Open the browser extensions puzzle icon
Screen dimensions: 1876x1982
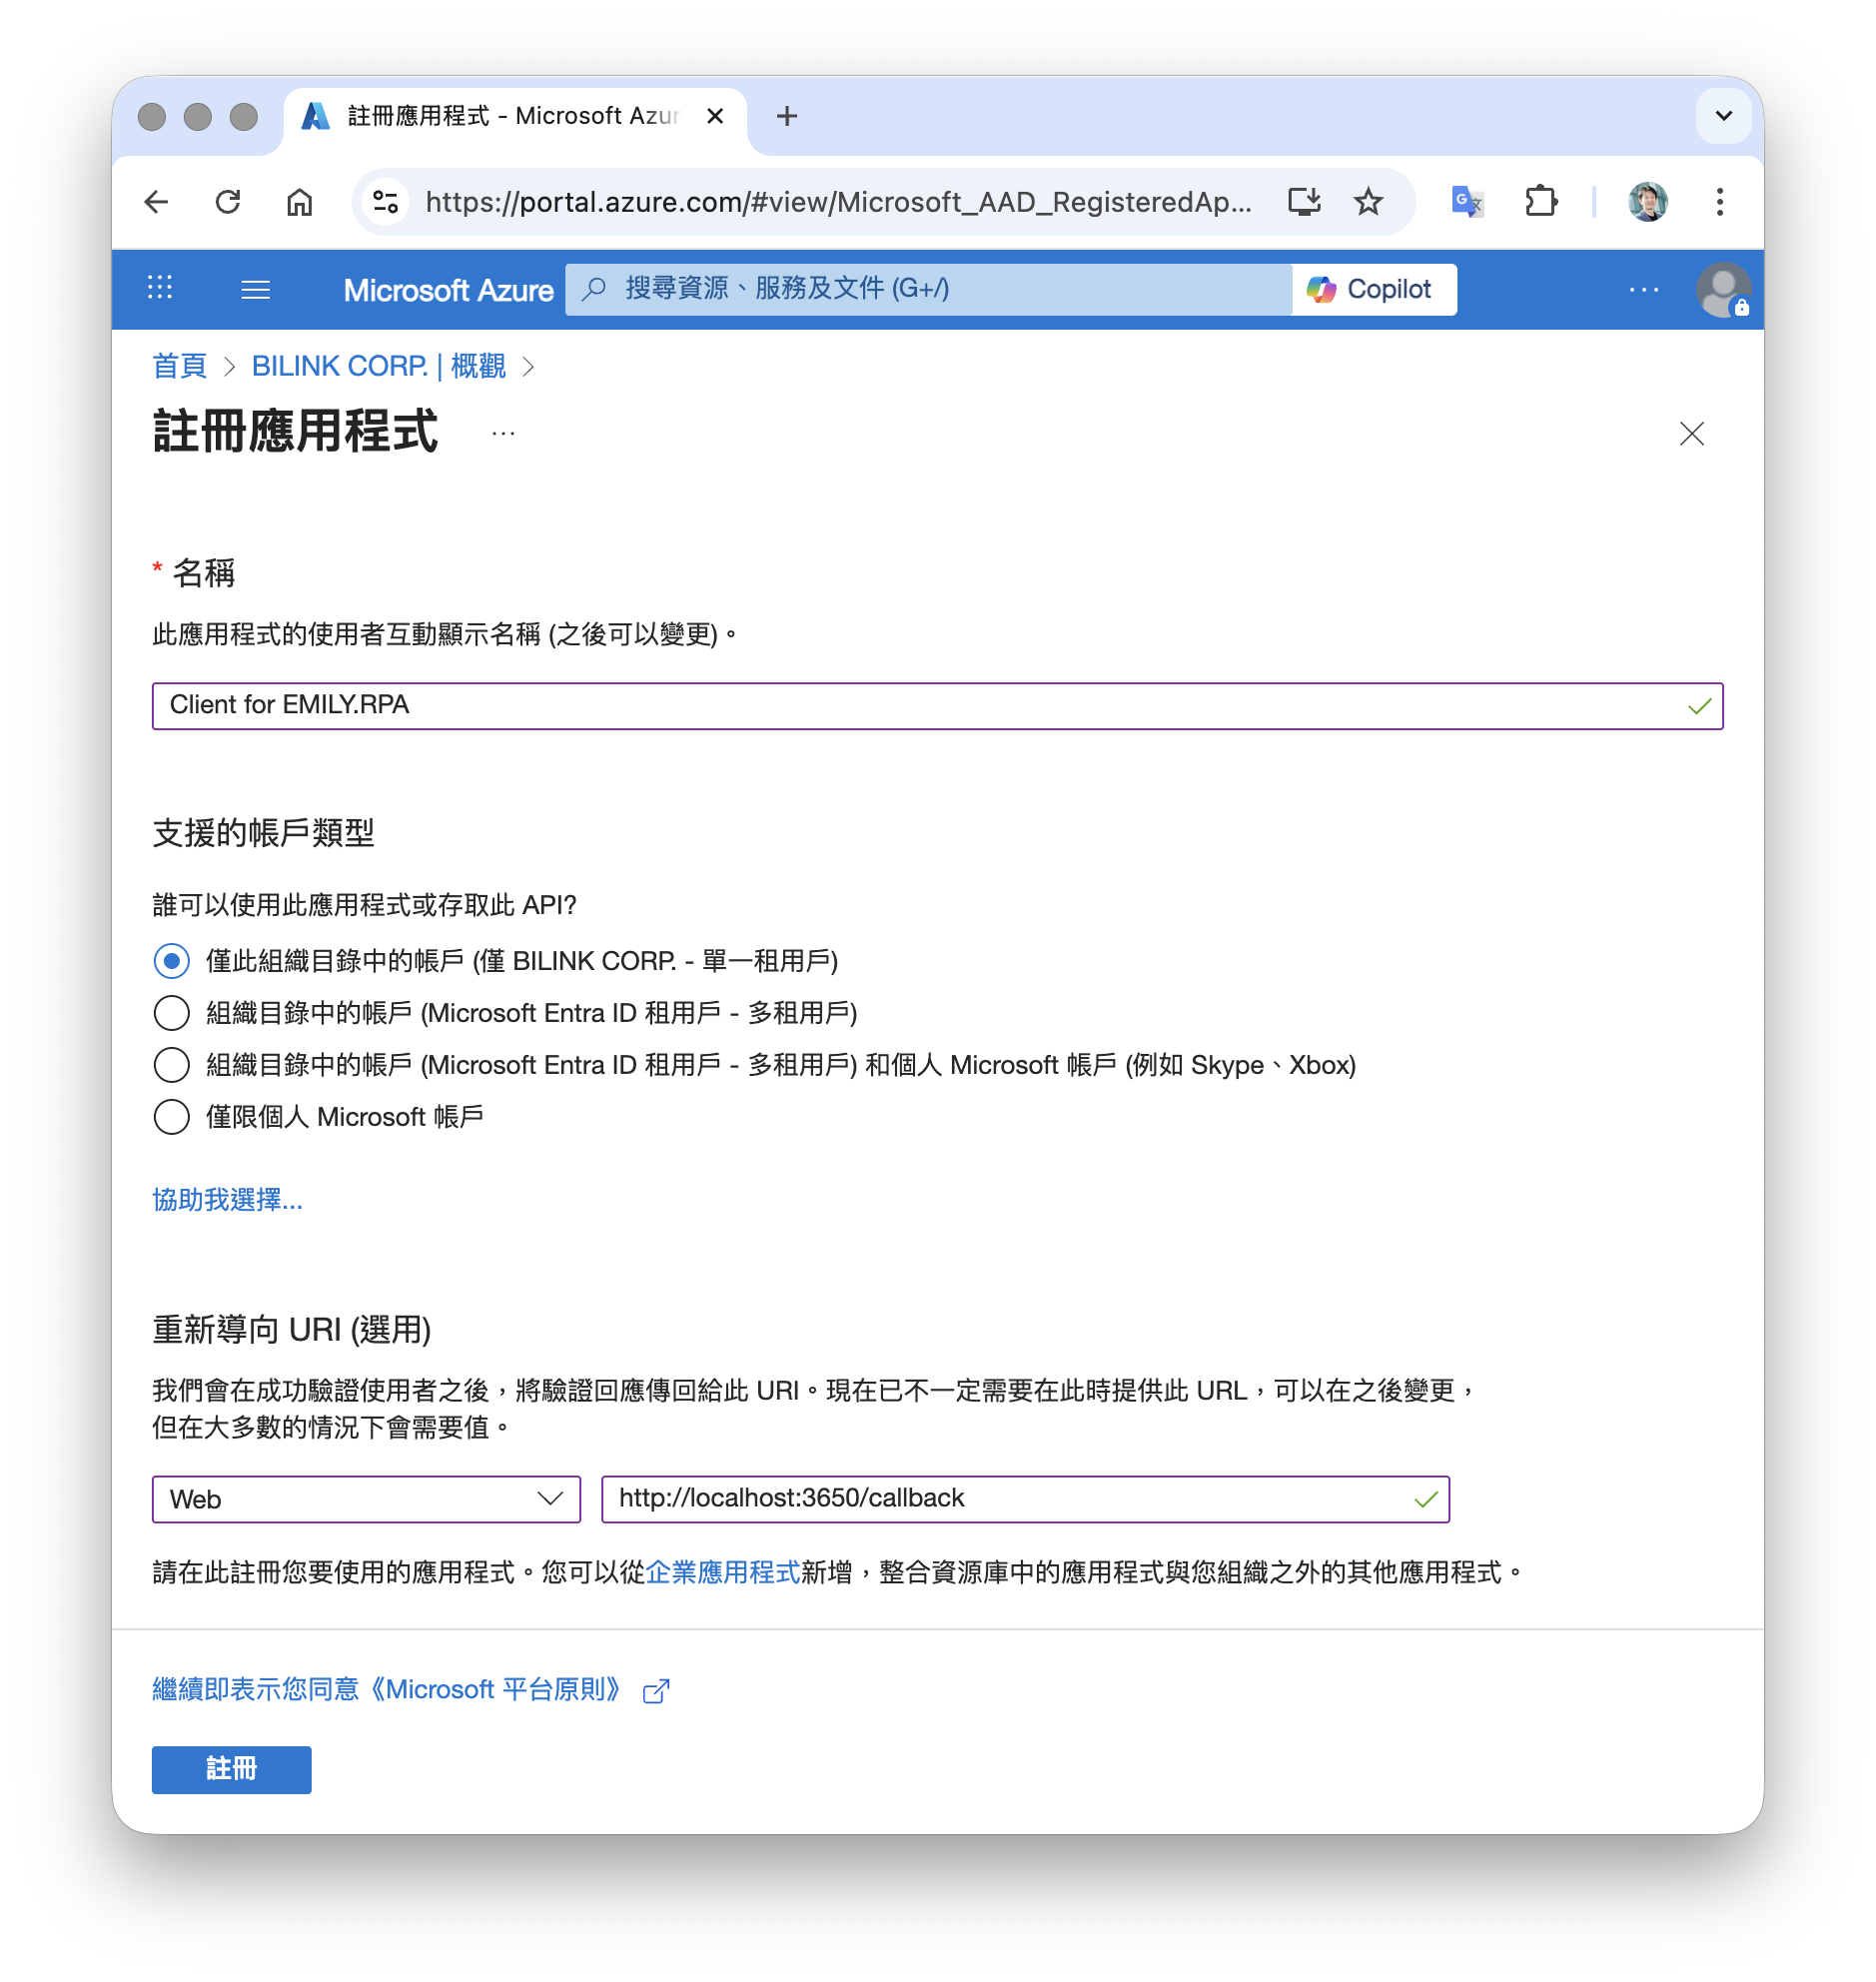[x=1541, y=202]
